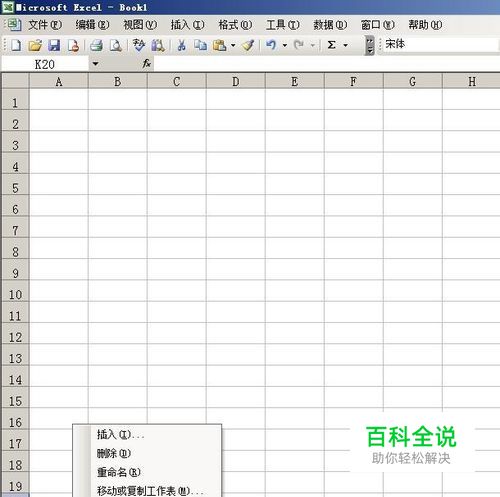The height and width of the screenshot is (497, 500).
Task: Select column A header
Action: coord(59,81)
